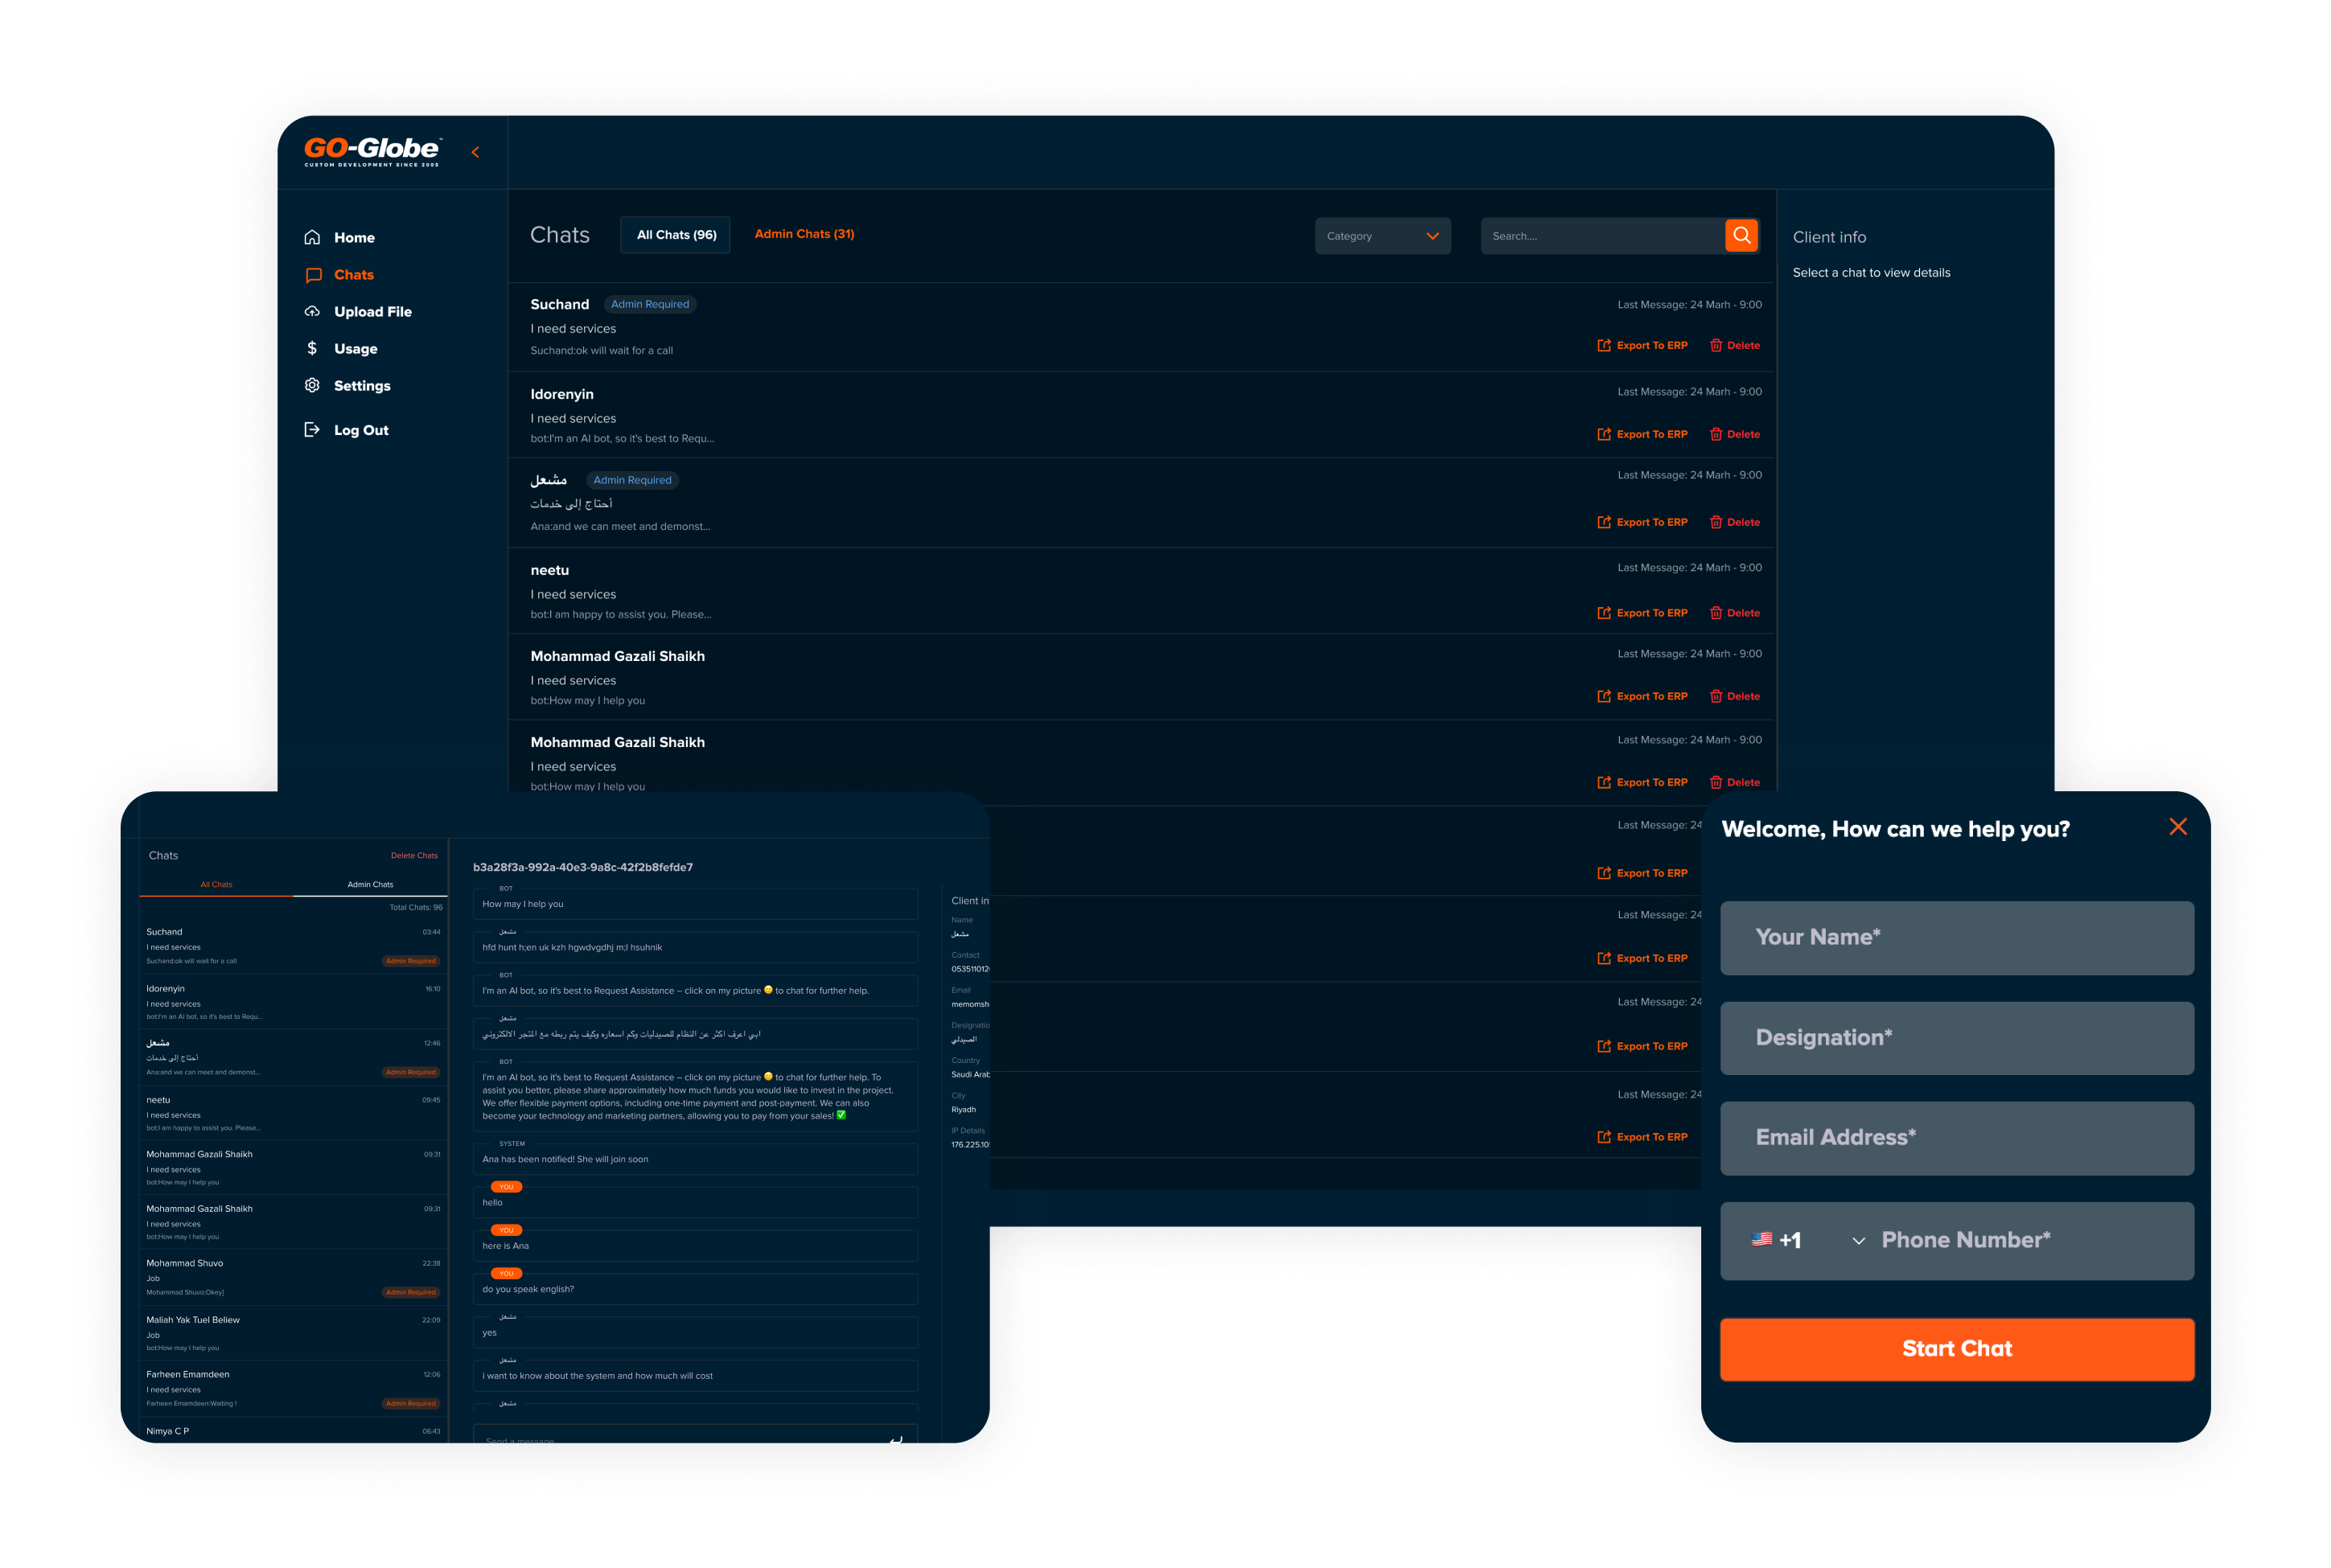Click the orange search magnifier icon

1741,235
